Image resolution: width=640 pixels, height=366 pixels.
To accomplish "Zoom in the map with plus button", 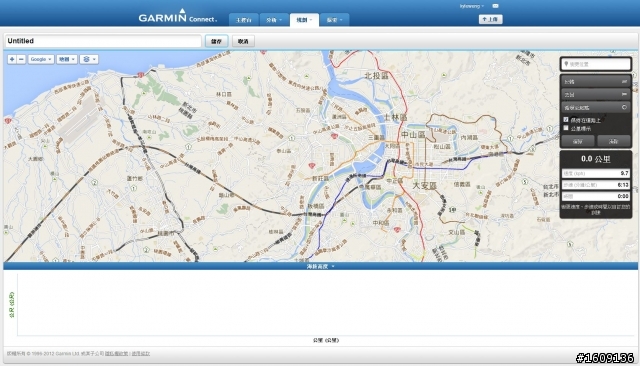I will [x=12, y=59].
